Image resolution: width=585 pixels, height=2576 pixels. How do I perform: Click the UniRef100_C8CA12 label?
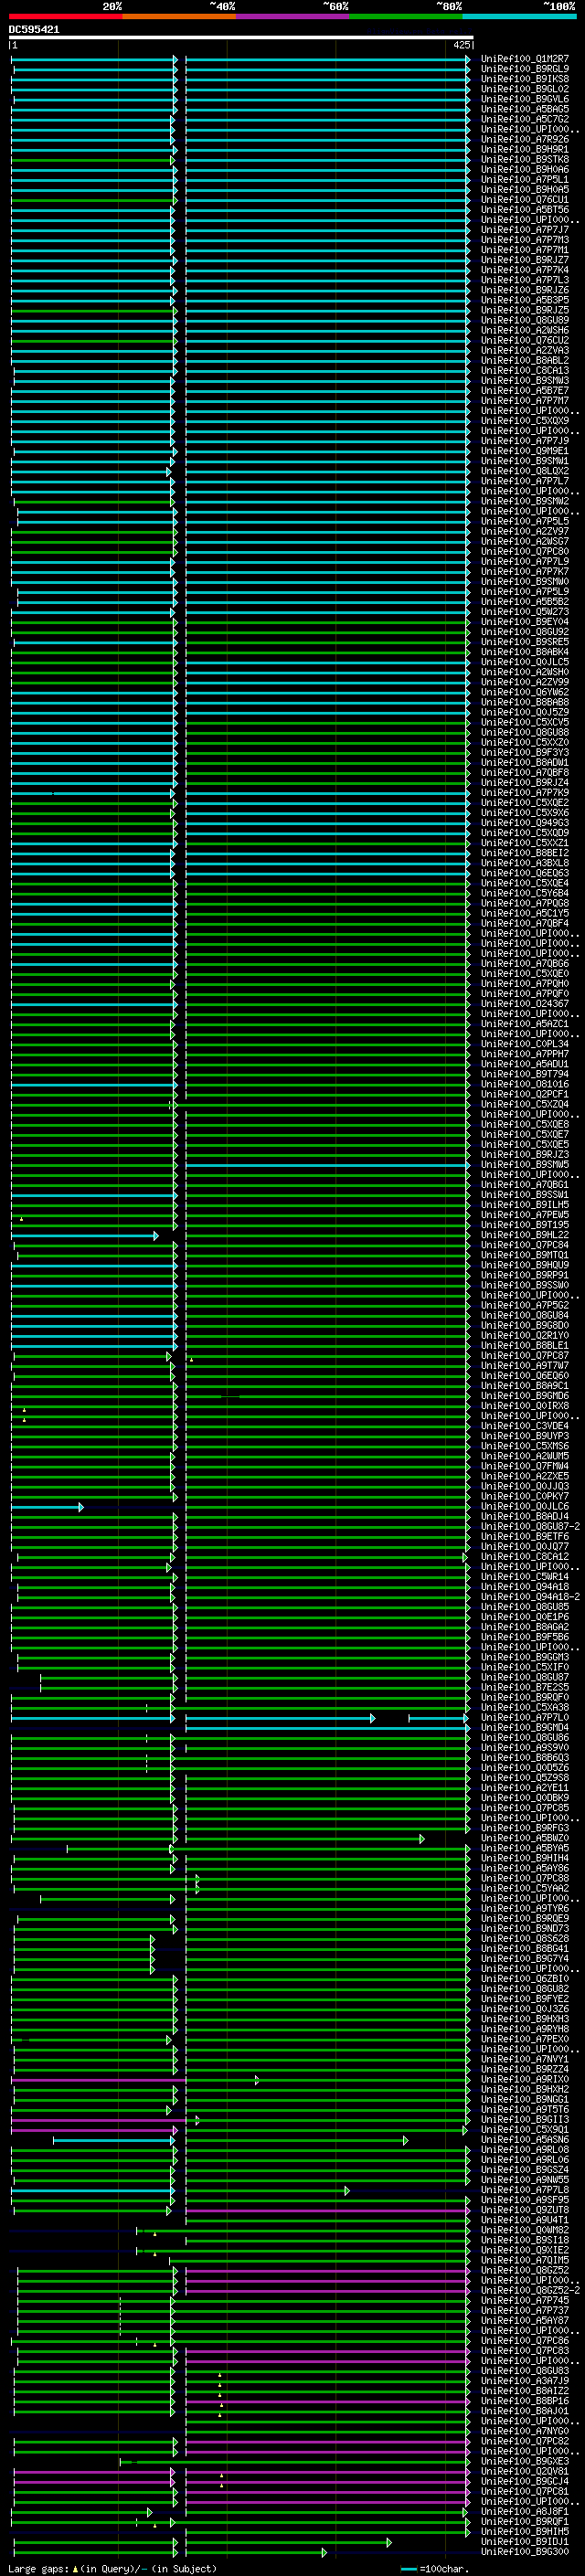(525, 1557)
